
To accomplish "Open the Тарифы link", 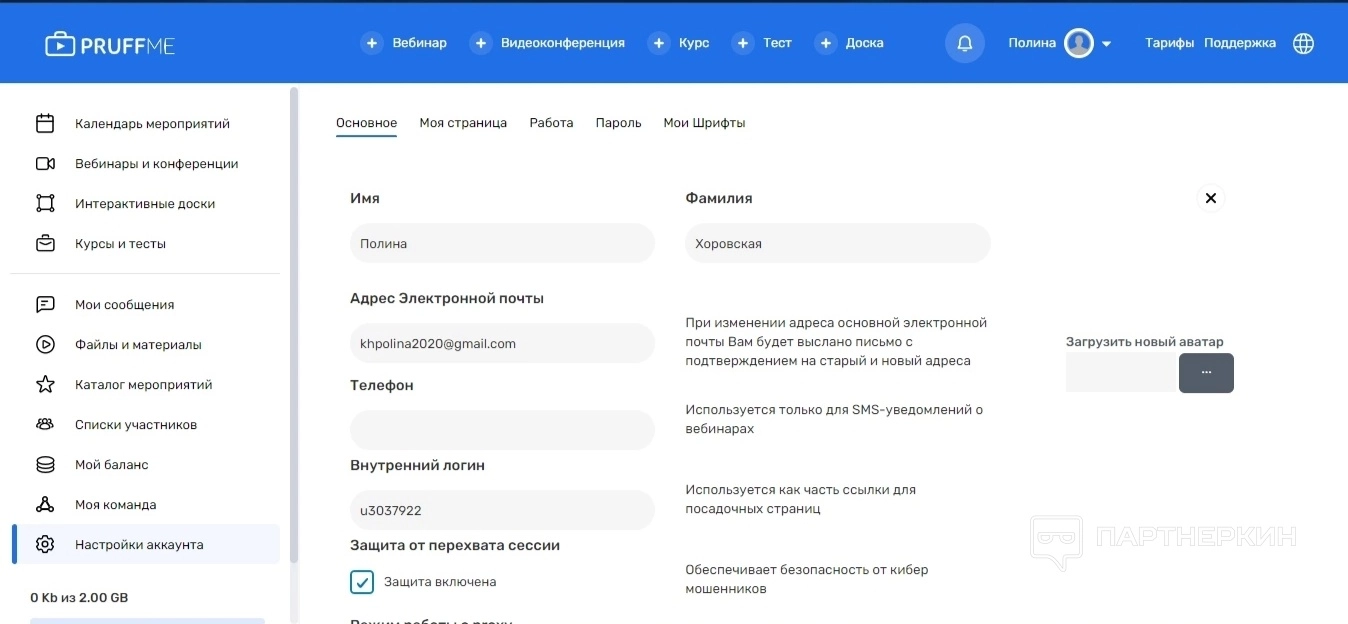I will coord(1169,43).
